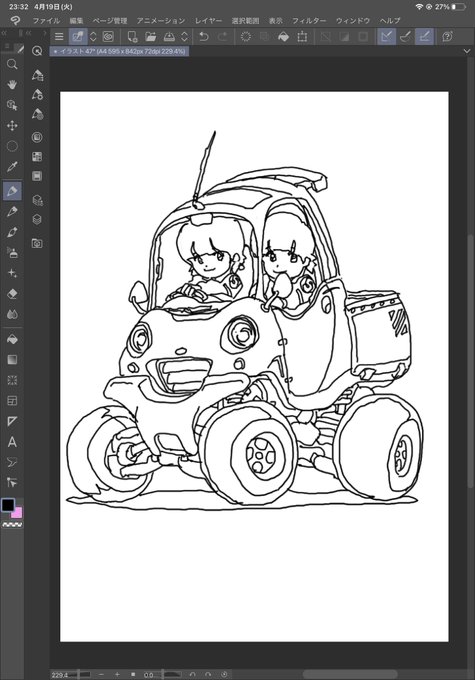This screenshot has width=475, height=680.
Task: Click the black main color swatch
Action: [8, 504]
